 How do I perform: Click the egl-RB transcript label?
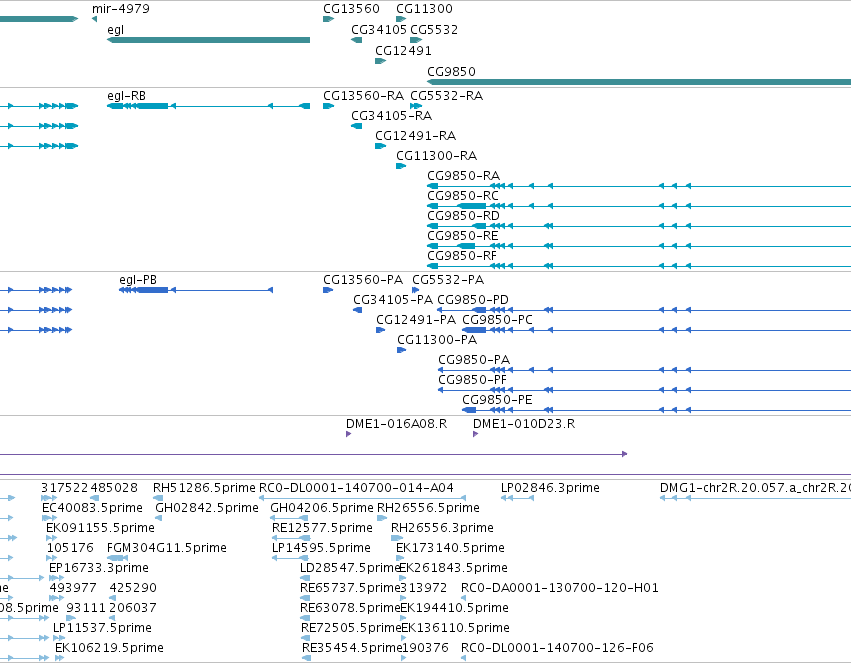[x=126, y=96]
